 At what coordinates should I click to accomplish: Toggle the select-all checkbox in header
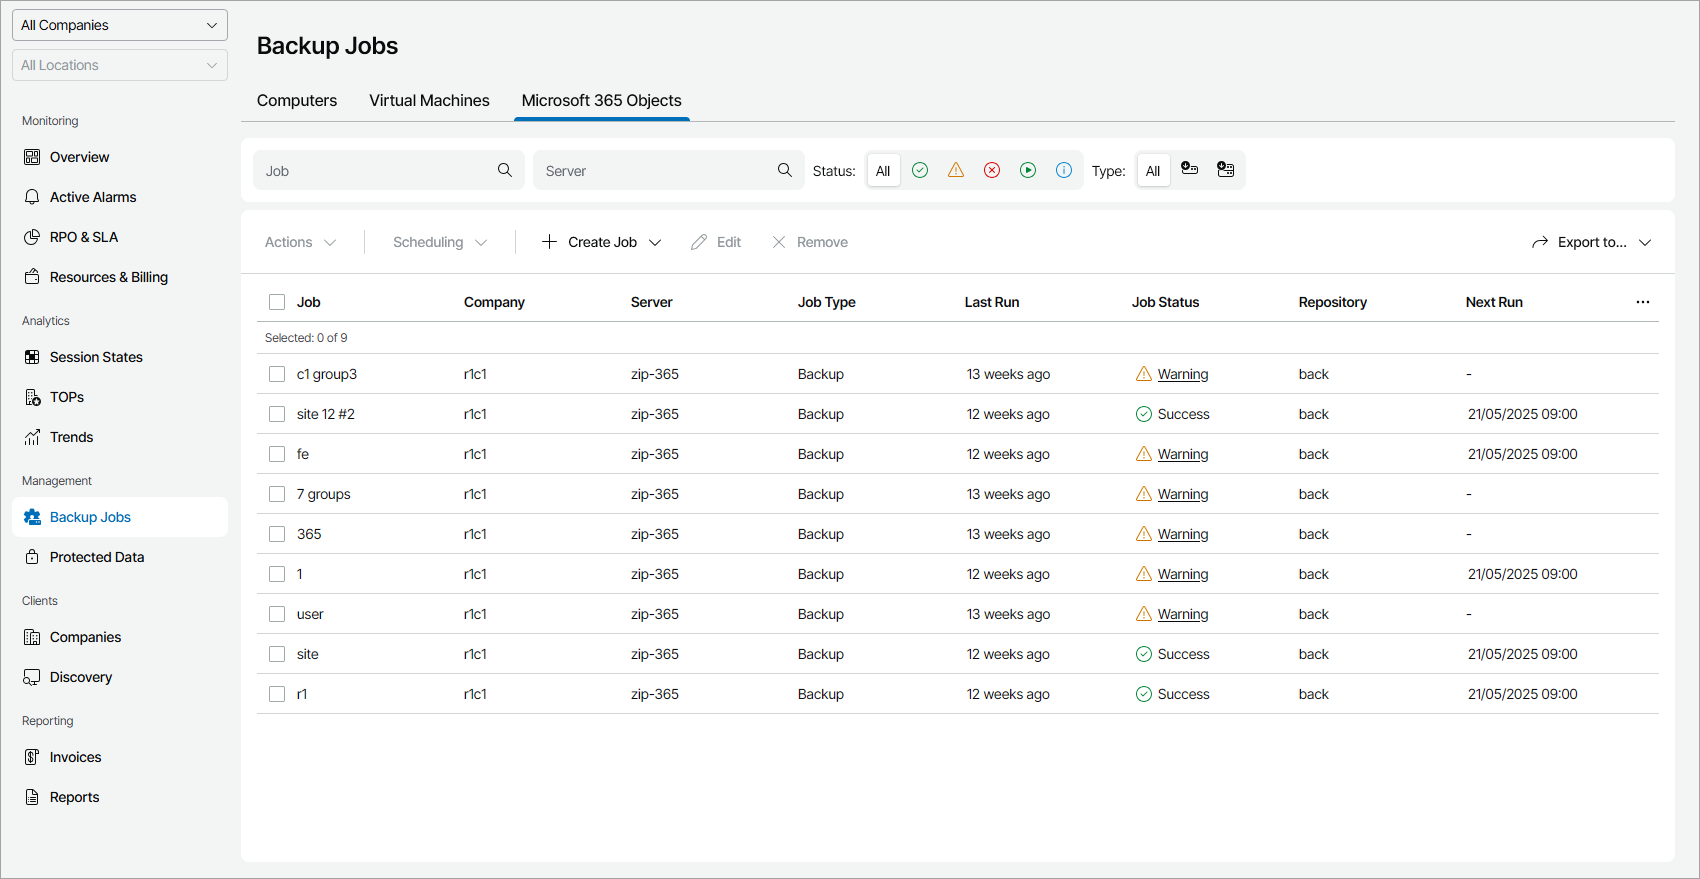click(x=277, y=302)
